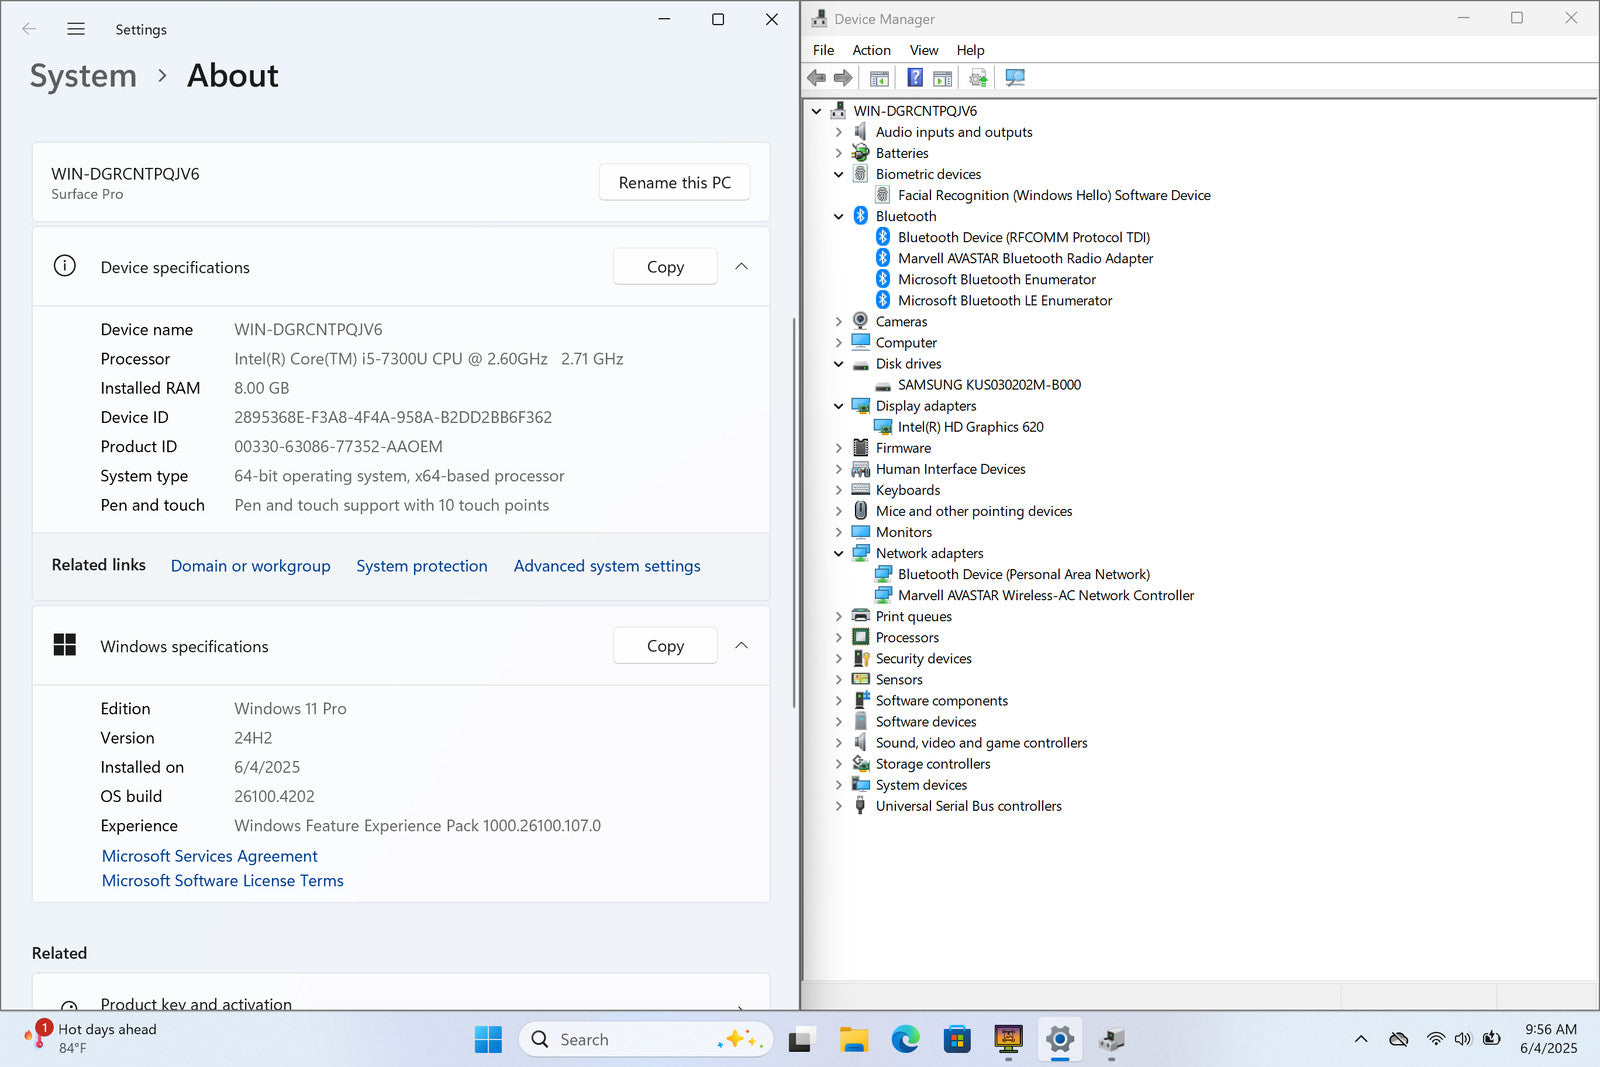
Task: Collapse the Bluetooth node
Action: 839,216
